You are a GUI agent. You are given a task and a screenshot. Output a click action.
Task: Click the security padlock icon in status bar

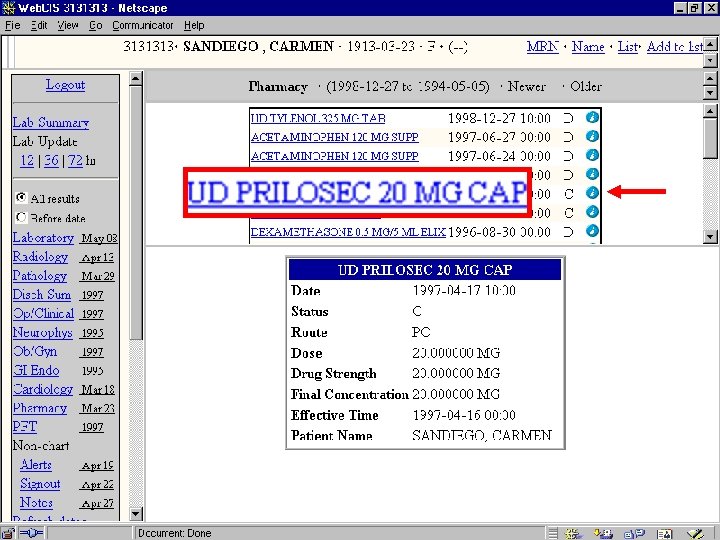(8, 533)
